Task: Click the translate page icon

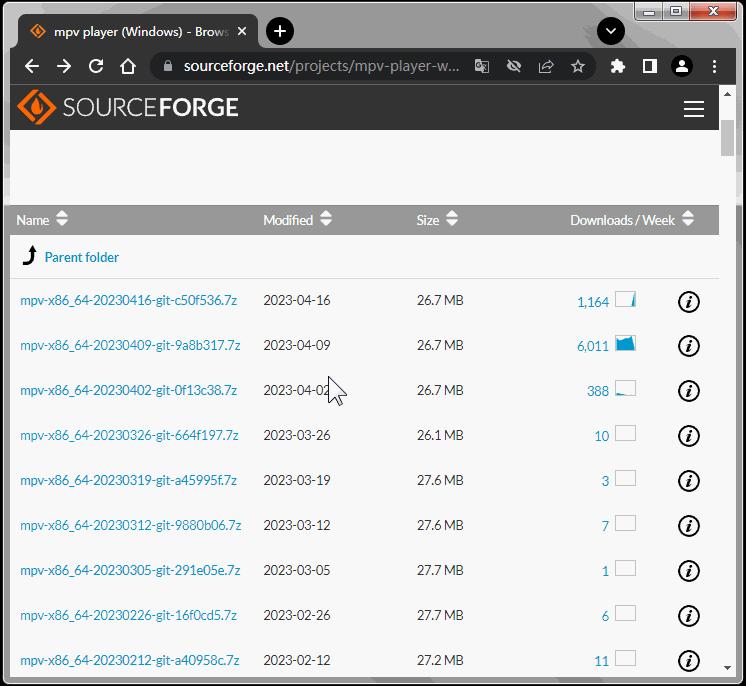Action: pos(481,66)
